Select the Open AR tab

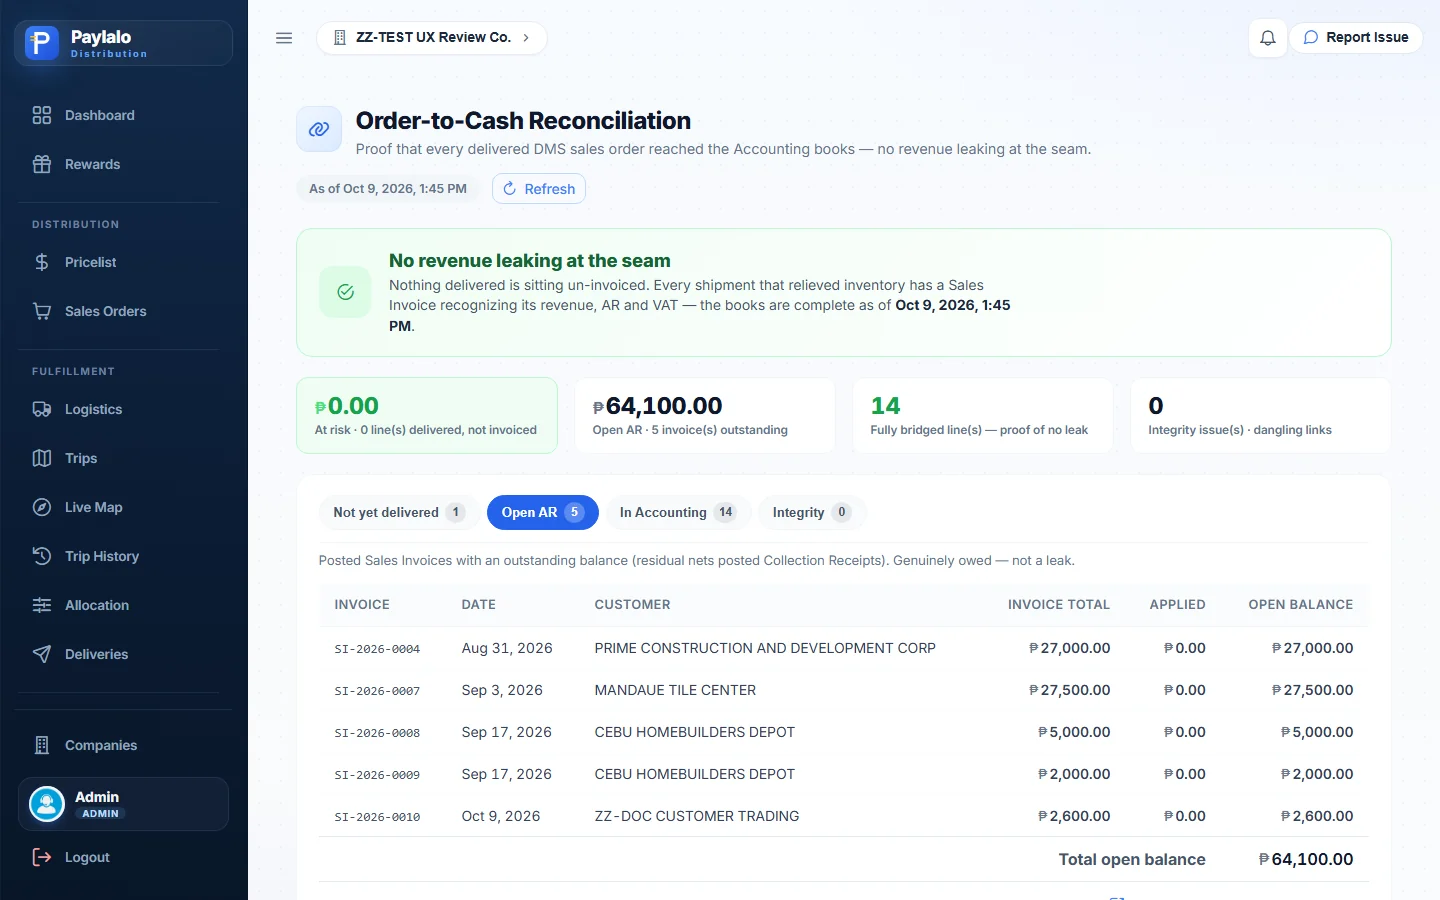[543, 512]
